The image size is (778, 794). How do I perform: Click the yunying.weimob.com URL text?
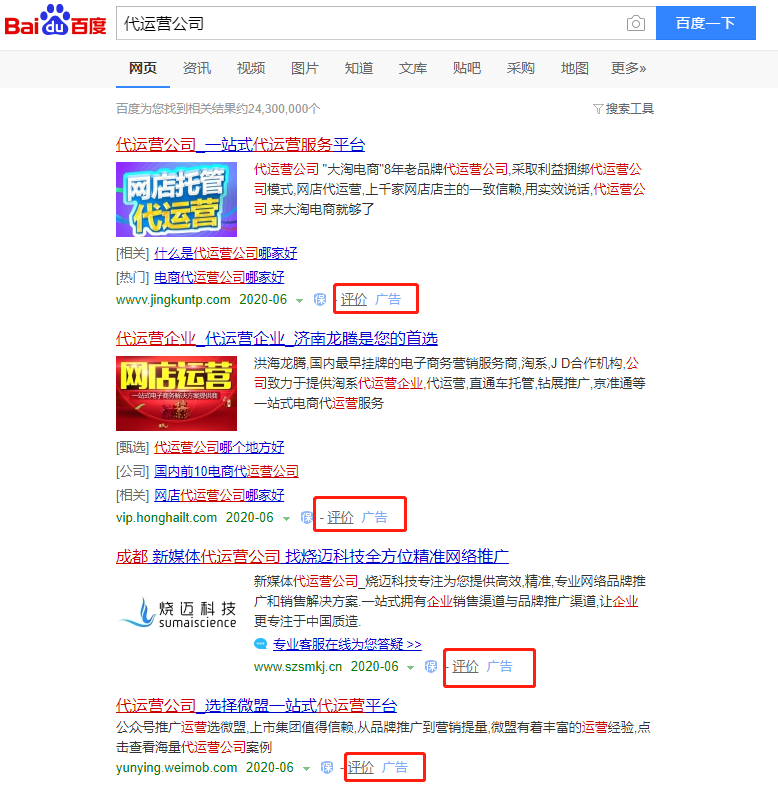tap(177, 768)
